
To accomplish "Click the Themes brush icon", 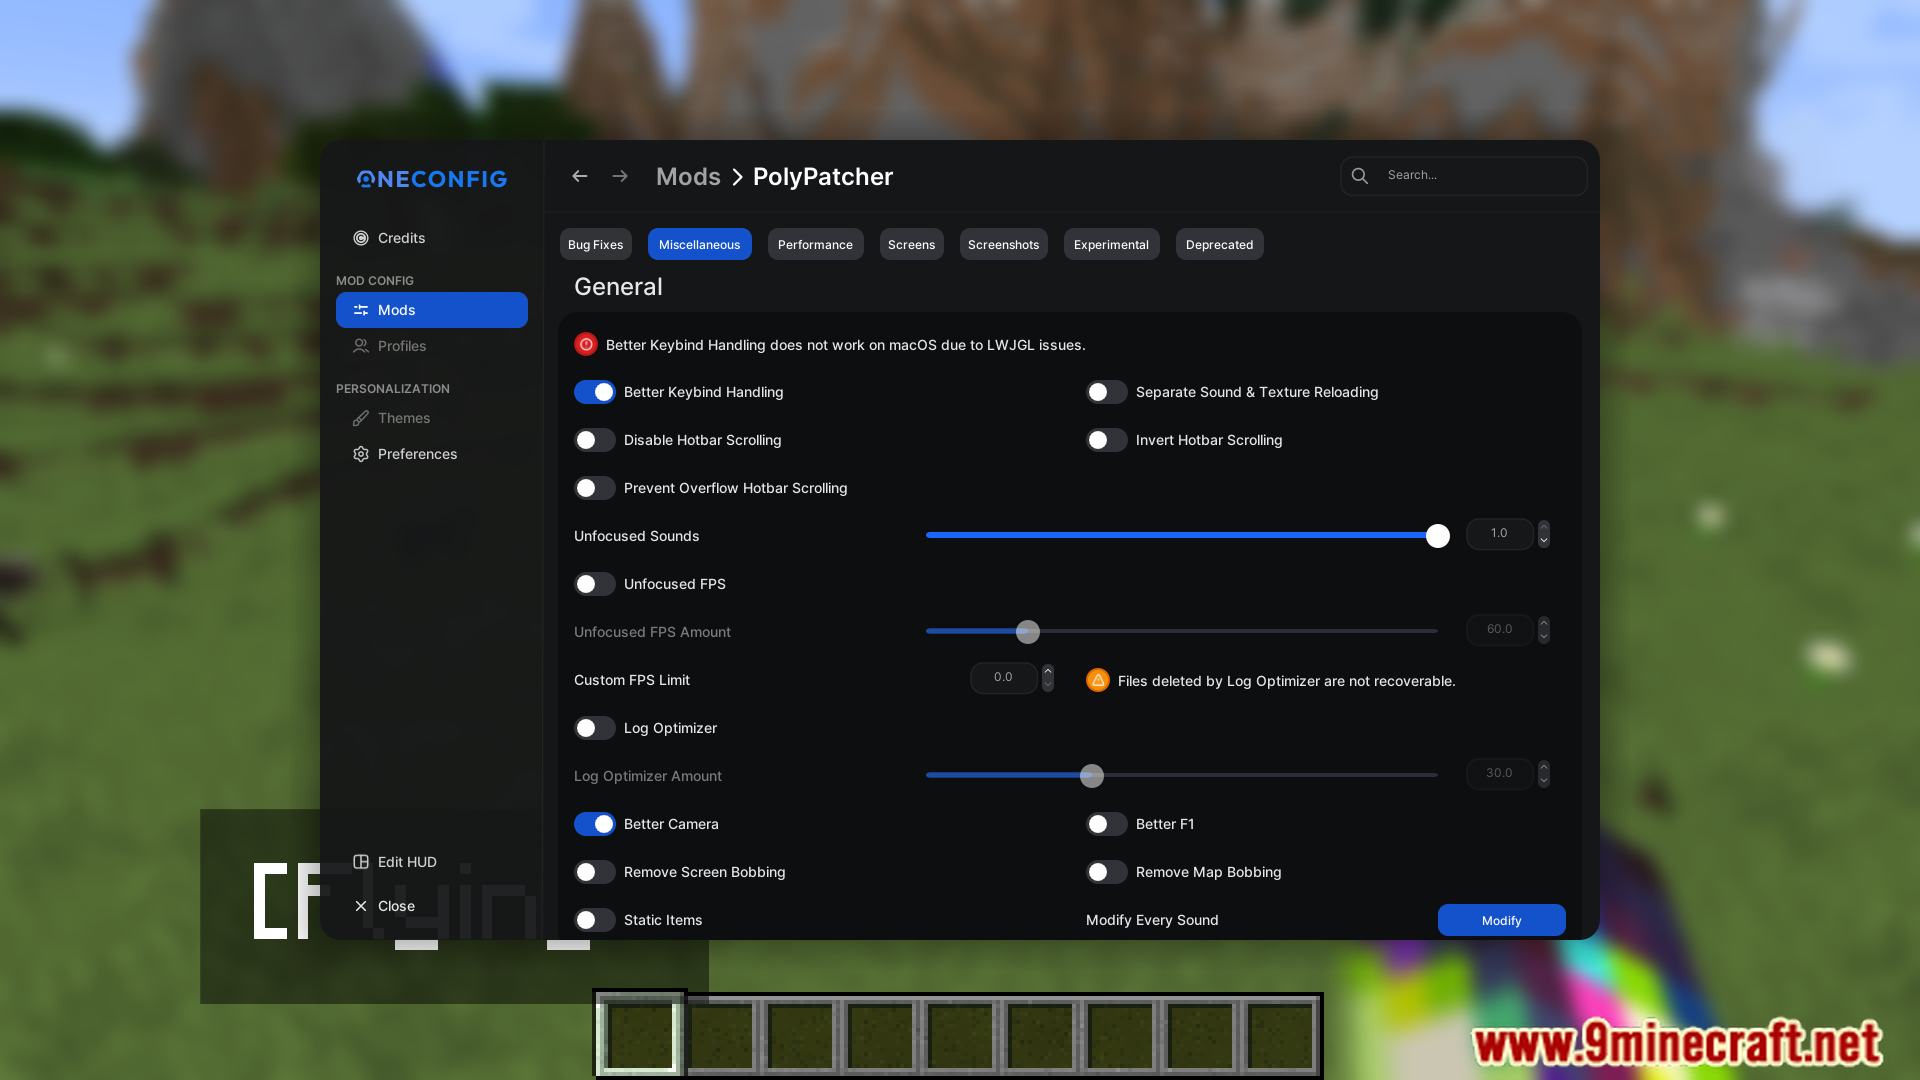I will pyautogui.click(x=361, y=418).
